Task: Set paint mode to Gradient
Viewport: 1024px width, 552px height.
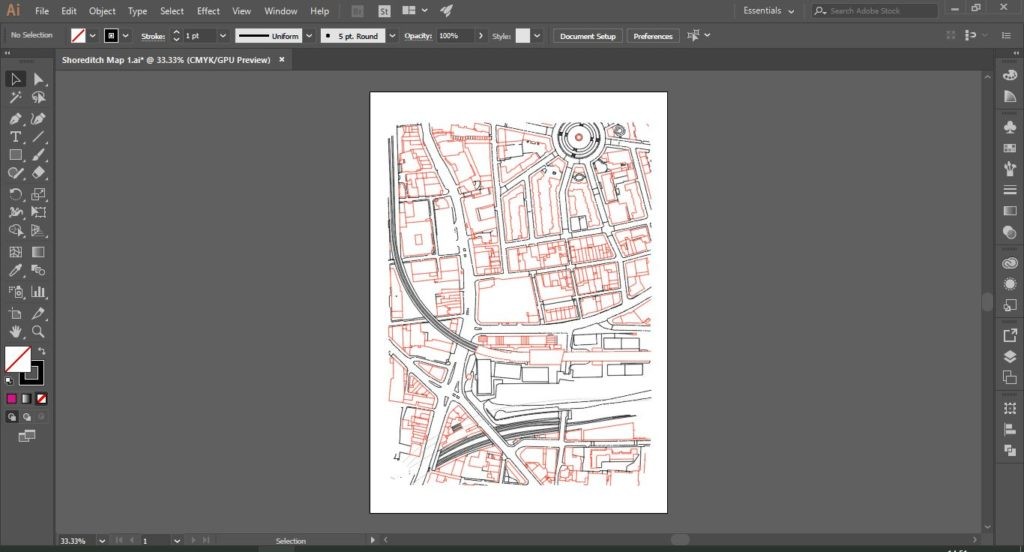Action: click(x=27, y=398)
